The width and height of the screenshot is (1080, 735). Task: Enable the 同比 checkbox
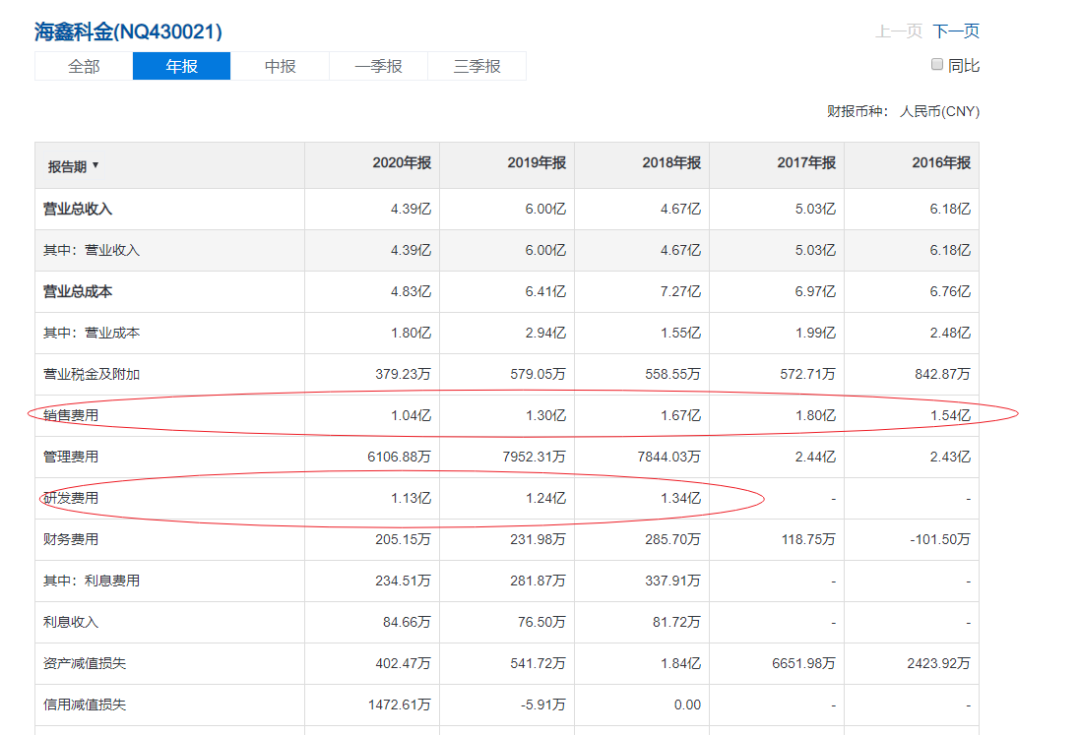(x=937, y=65)
